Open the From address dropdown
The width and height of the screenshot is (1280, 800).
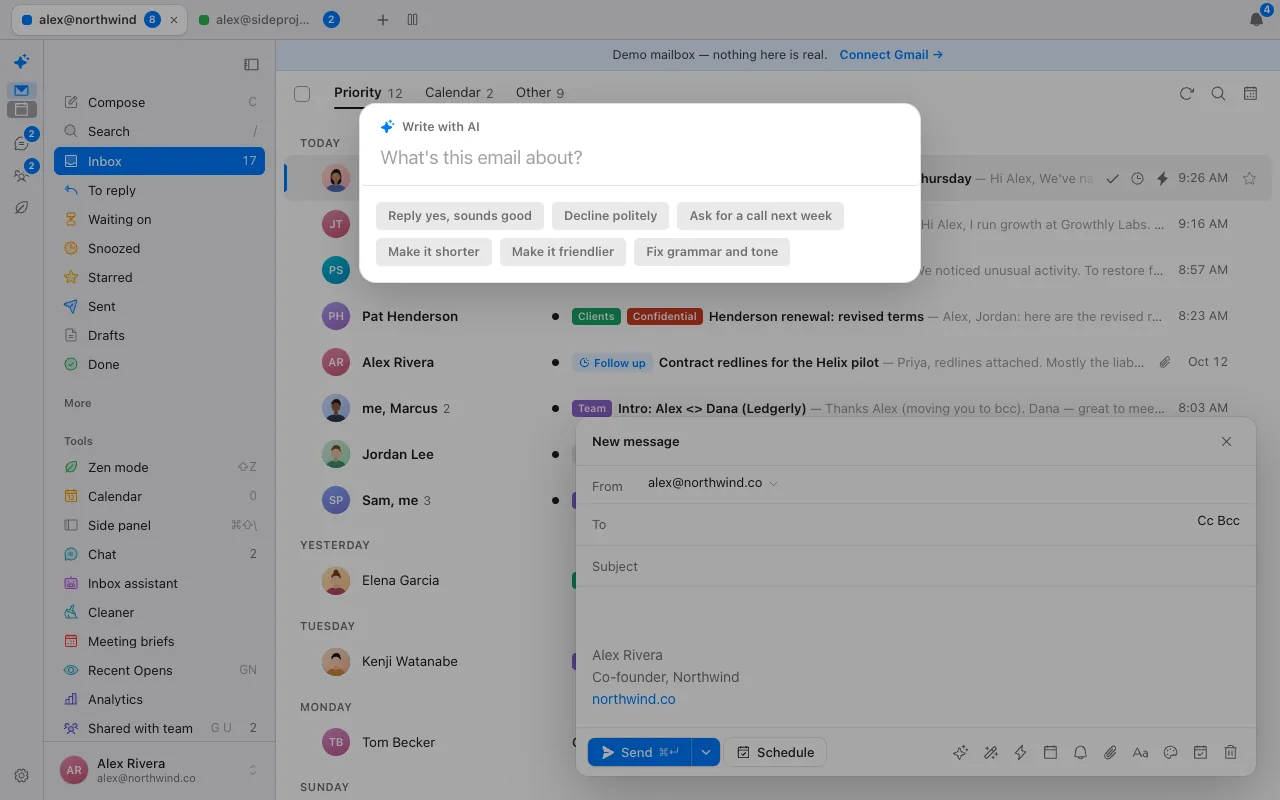coord(713,483)
